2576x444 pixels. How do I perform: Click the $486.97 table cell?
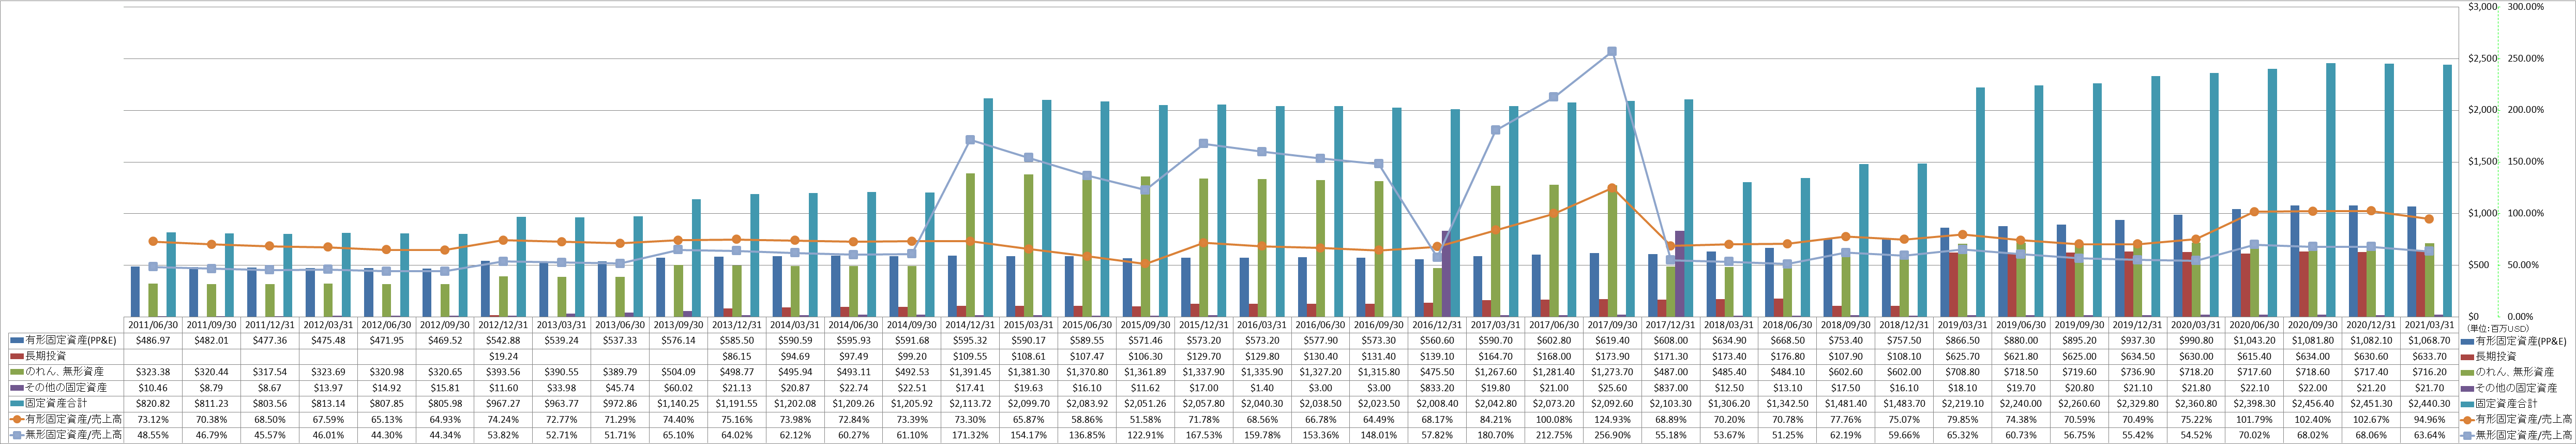[153, 341]
